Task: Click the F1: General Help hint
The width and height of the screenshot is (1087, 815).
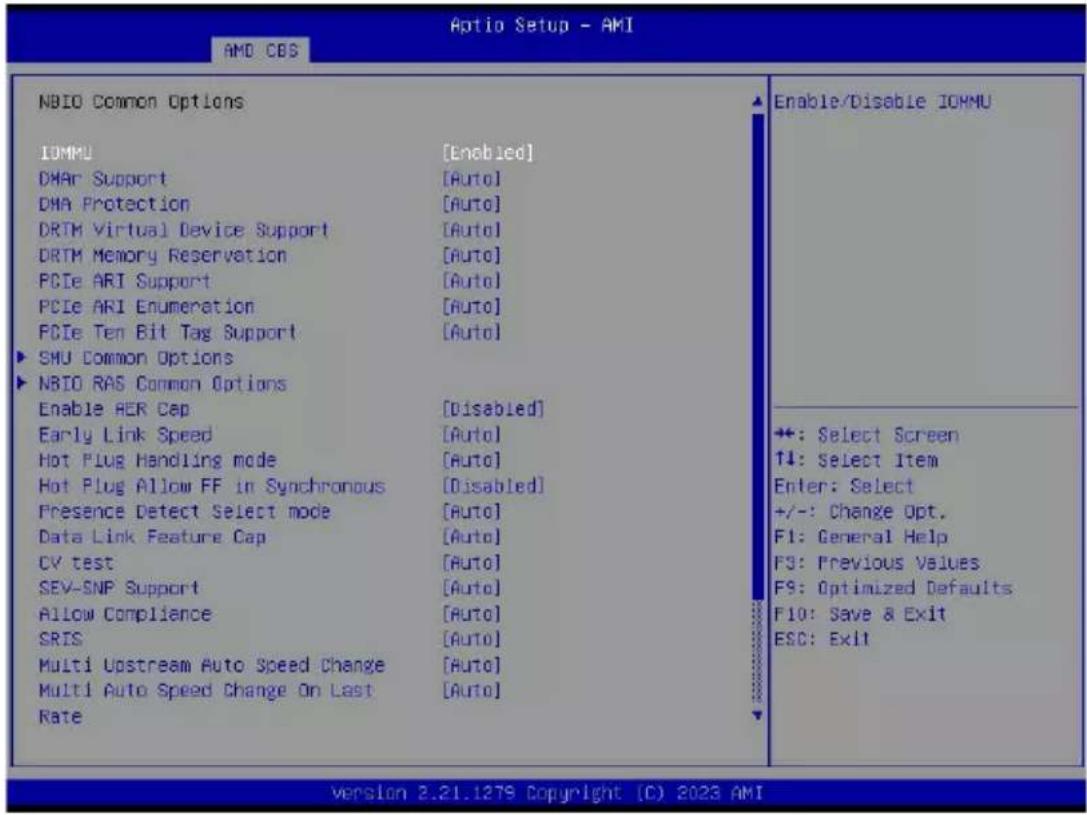Action: pyautogui.click(x=860, y=538)
